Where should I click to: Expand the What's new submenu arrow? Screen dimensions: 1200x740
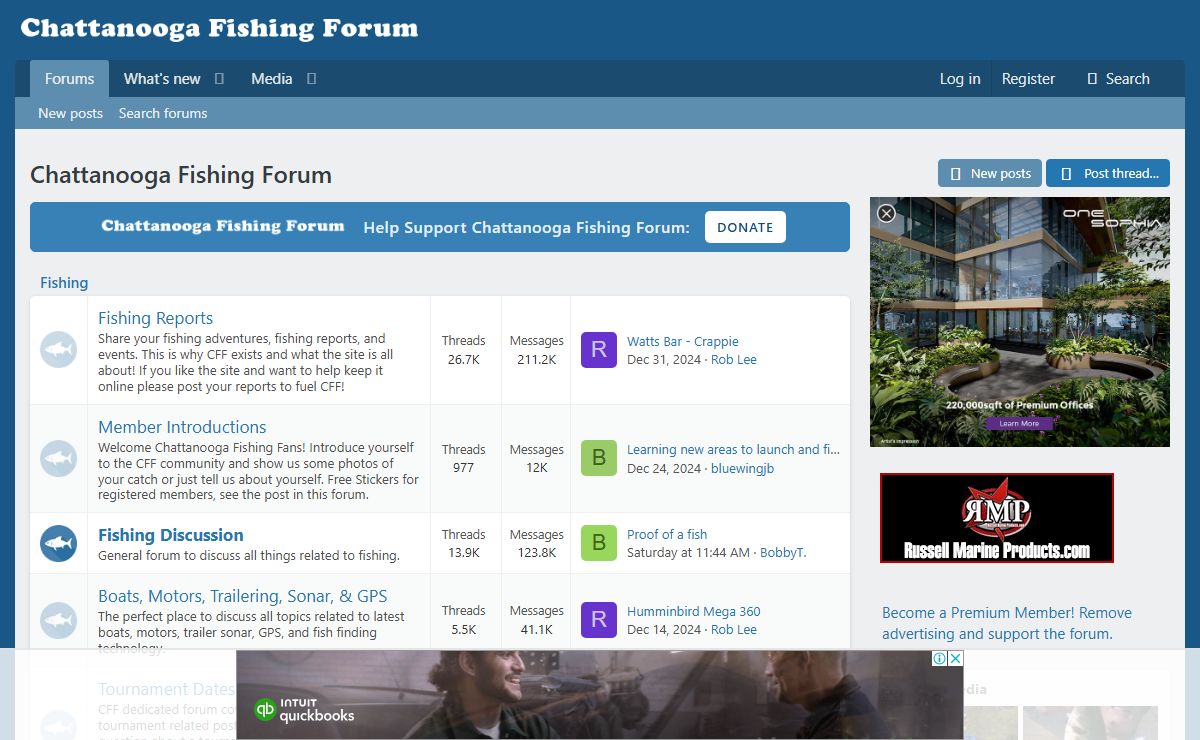point(219,79)
